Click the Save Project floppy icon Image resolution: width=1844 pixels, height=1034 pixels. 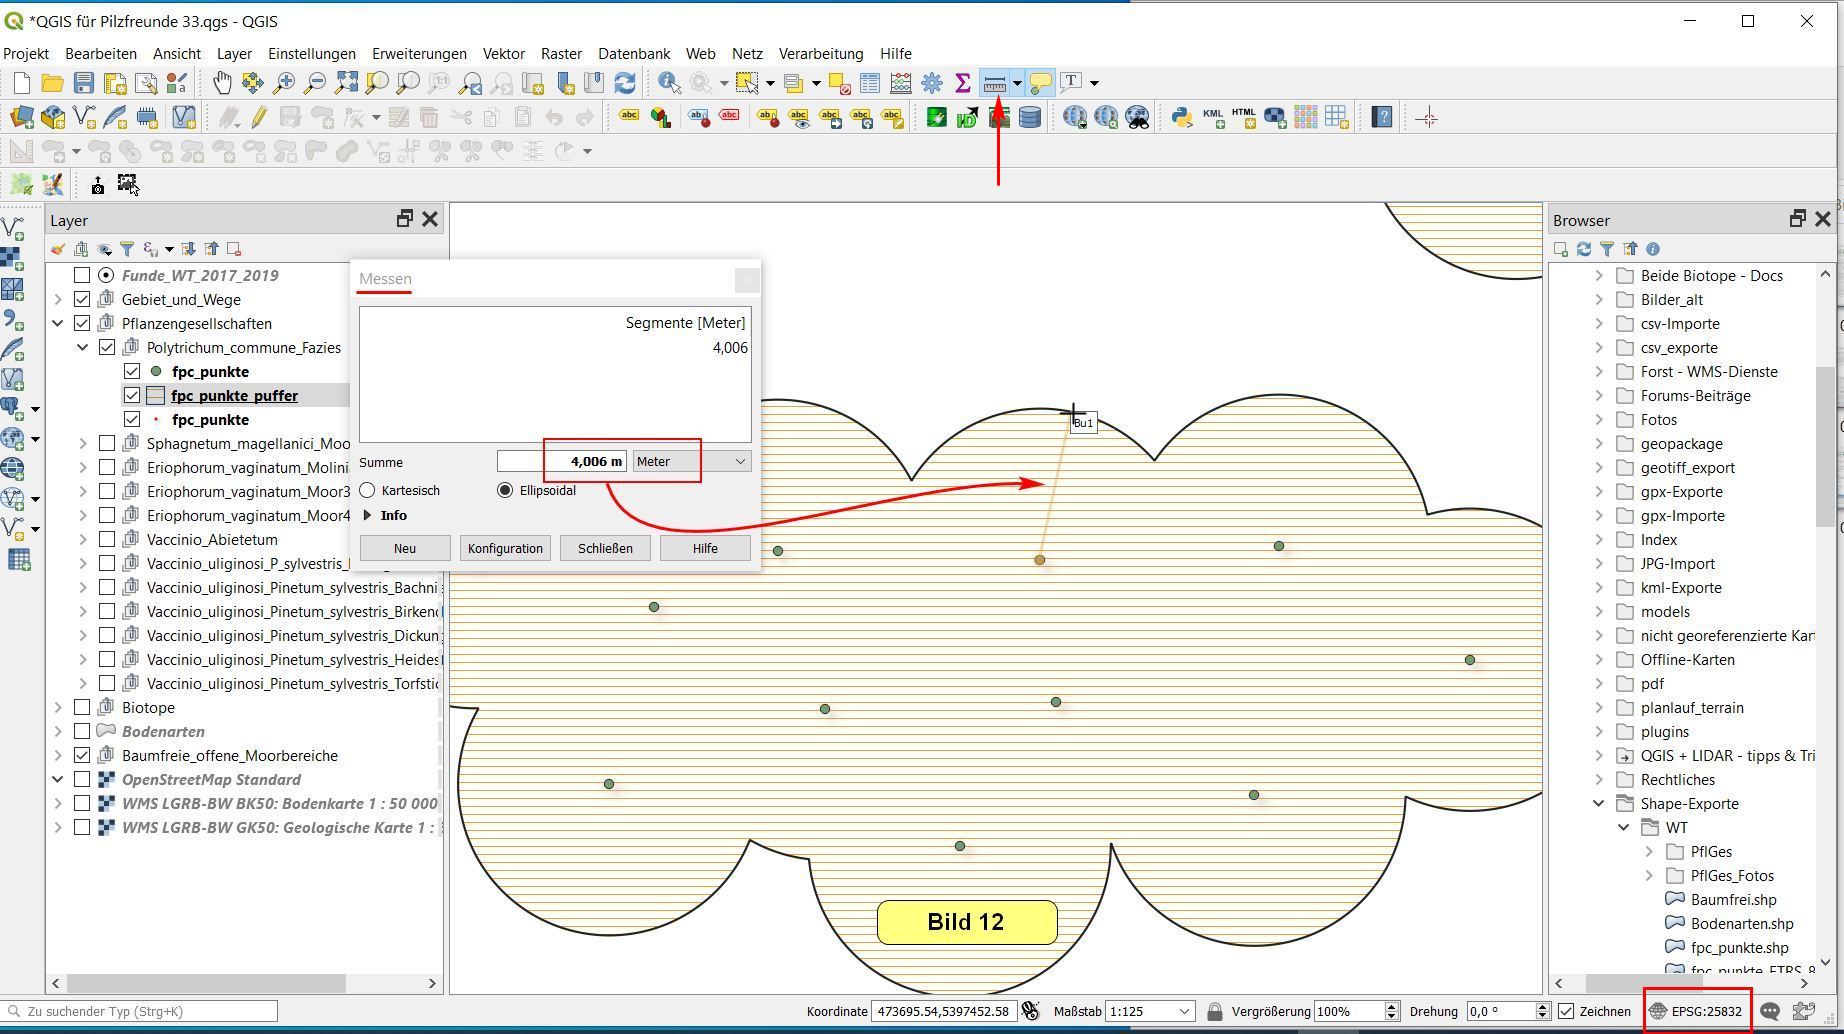coord(84,83)
